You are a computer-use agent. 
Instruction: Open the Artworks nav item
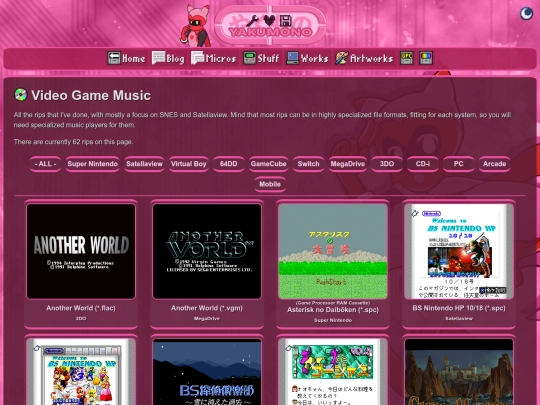coord(364,58)
